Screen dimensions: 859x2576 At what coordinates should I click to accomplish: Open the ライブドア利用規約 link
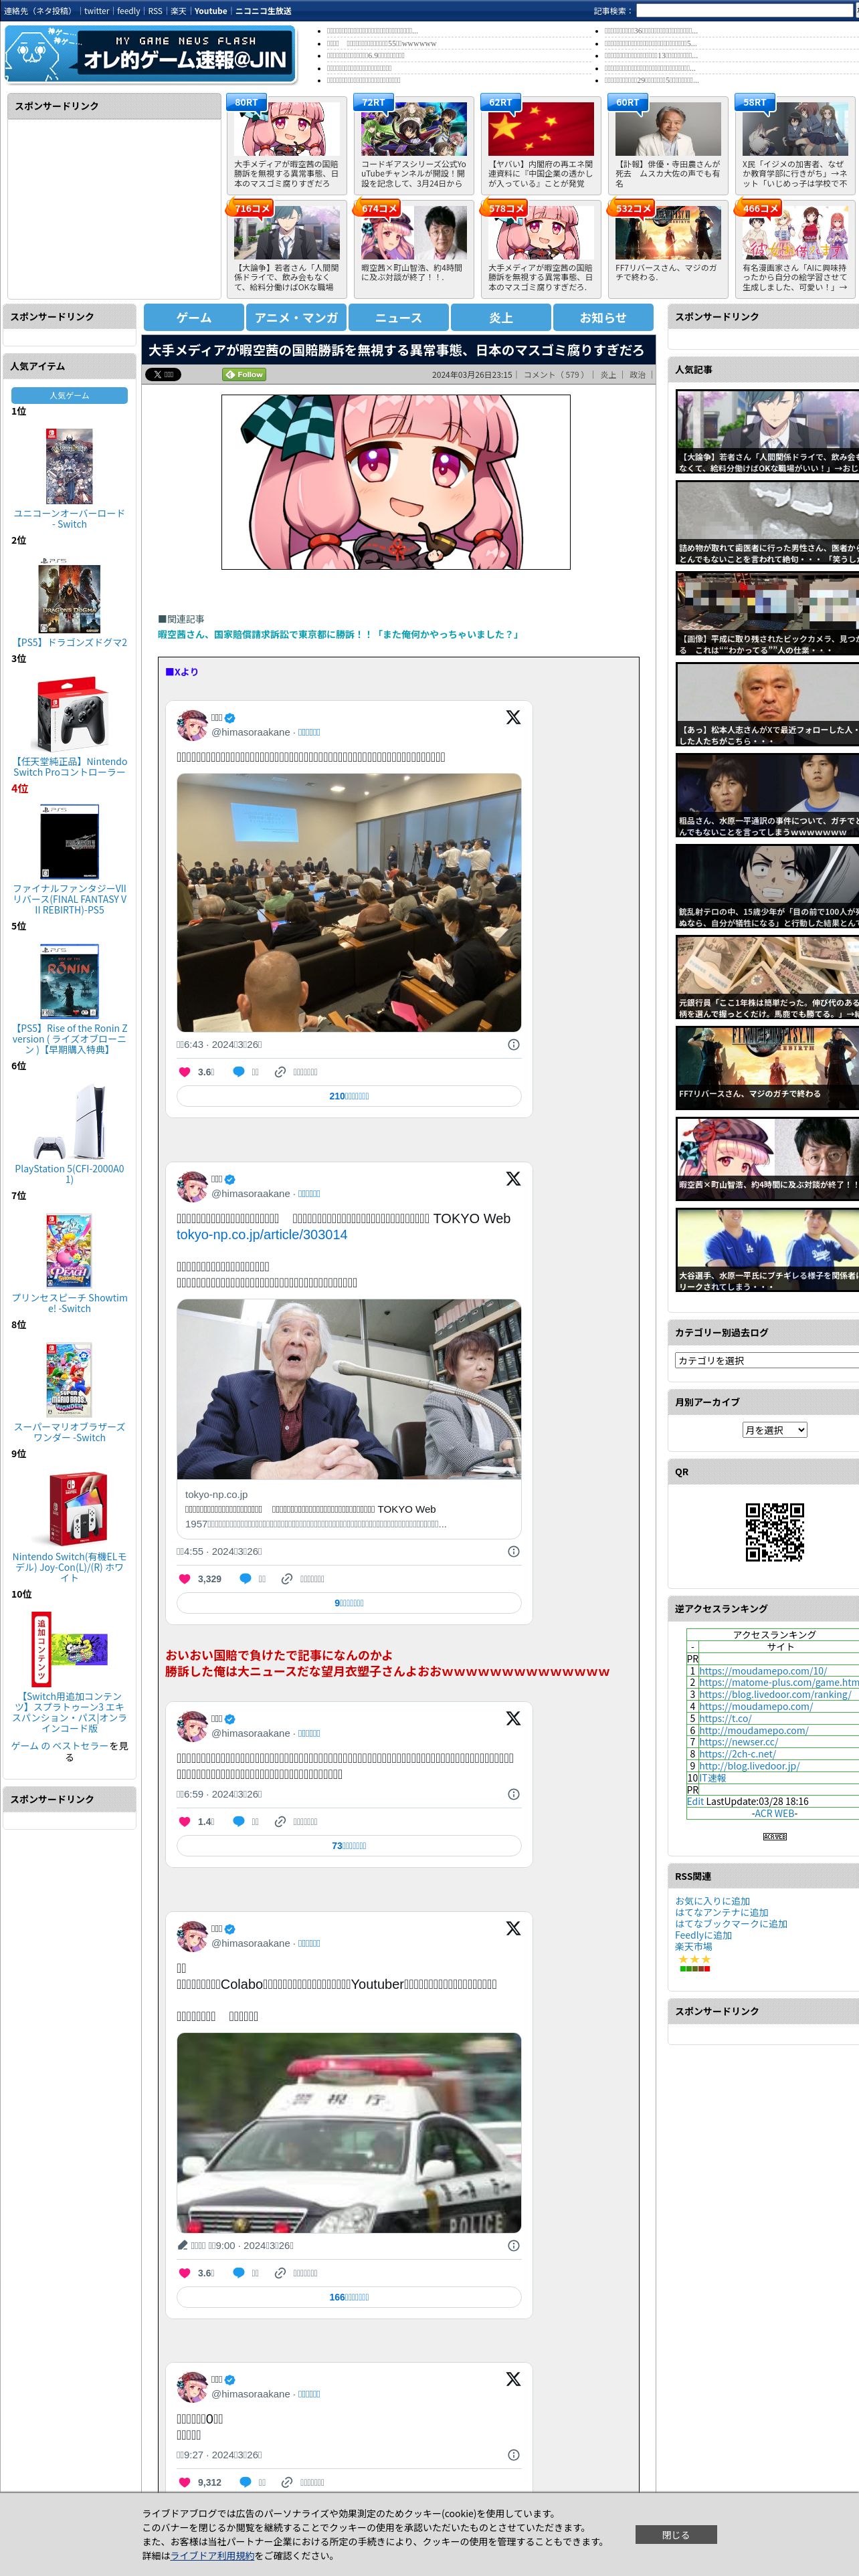(x=212, y=2555)
